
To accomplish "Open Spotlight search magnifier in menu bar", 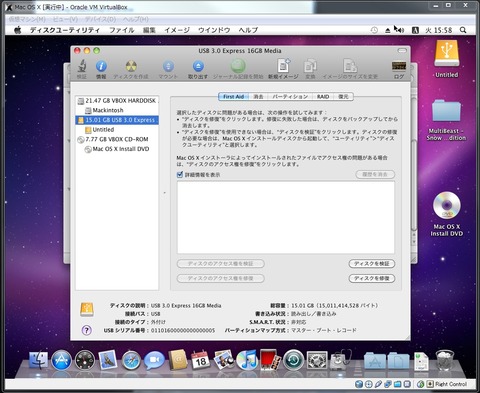I will click(463, 30).
